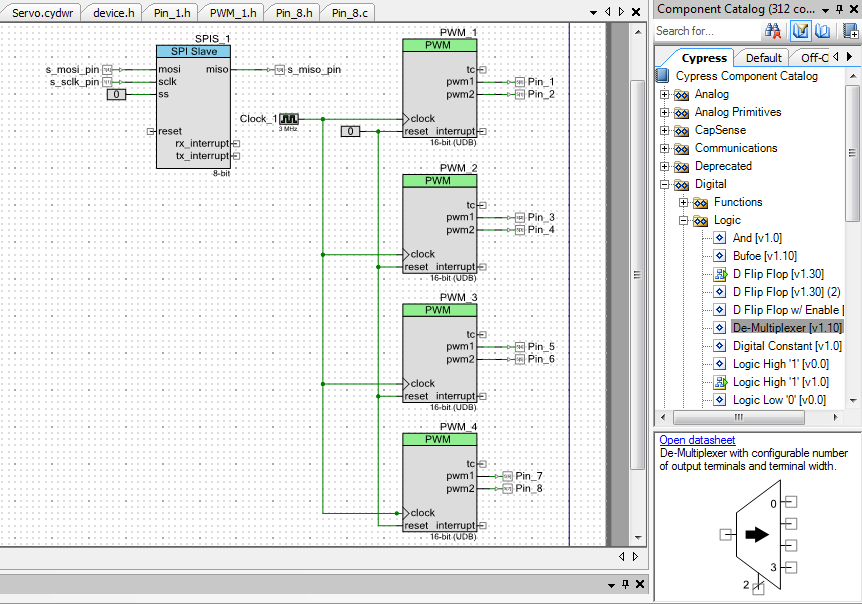Select the De-Multiplexer [v1.10] component

787,328
